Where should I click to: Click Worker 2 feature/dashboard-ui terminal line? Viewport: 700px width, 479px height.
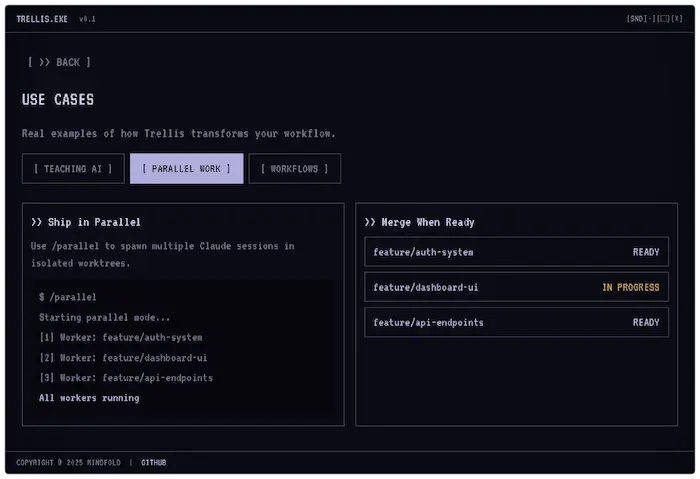click(x=123, y=358)
